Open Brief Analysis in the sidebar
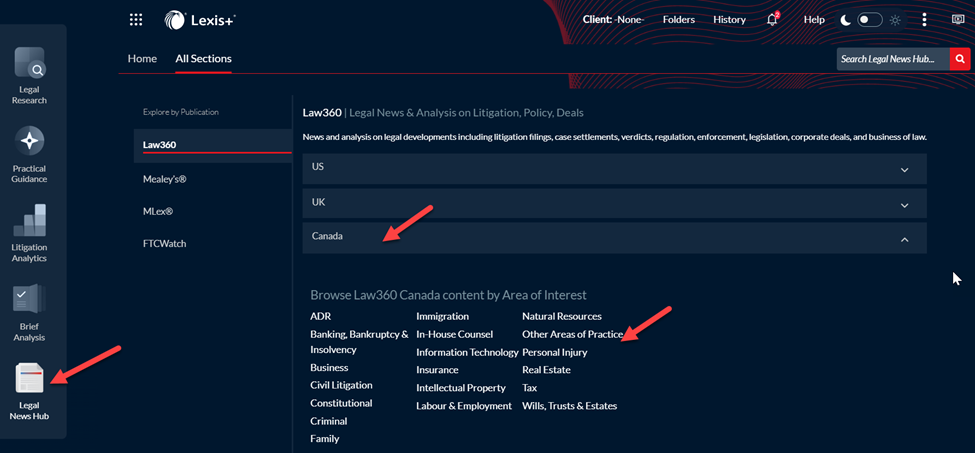The height and width of the screenshot is (453, 975). tap(29, 313)
